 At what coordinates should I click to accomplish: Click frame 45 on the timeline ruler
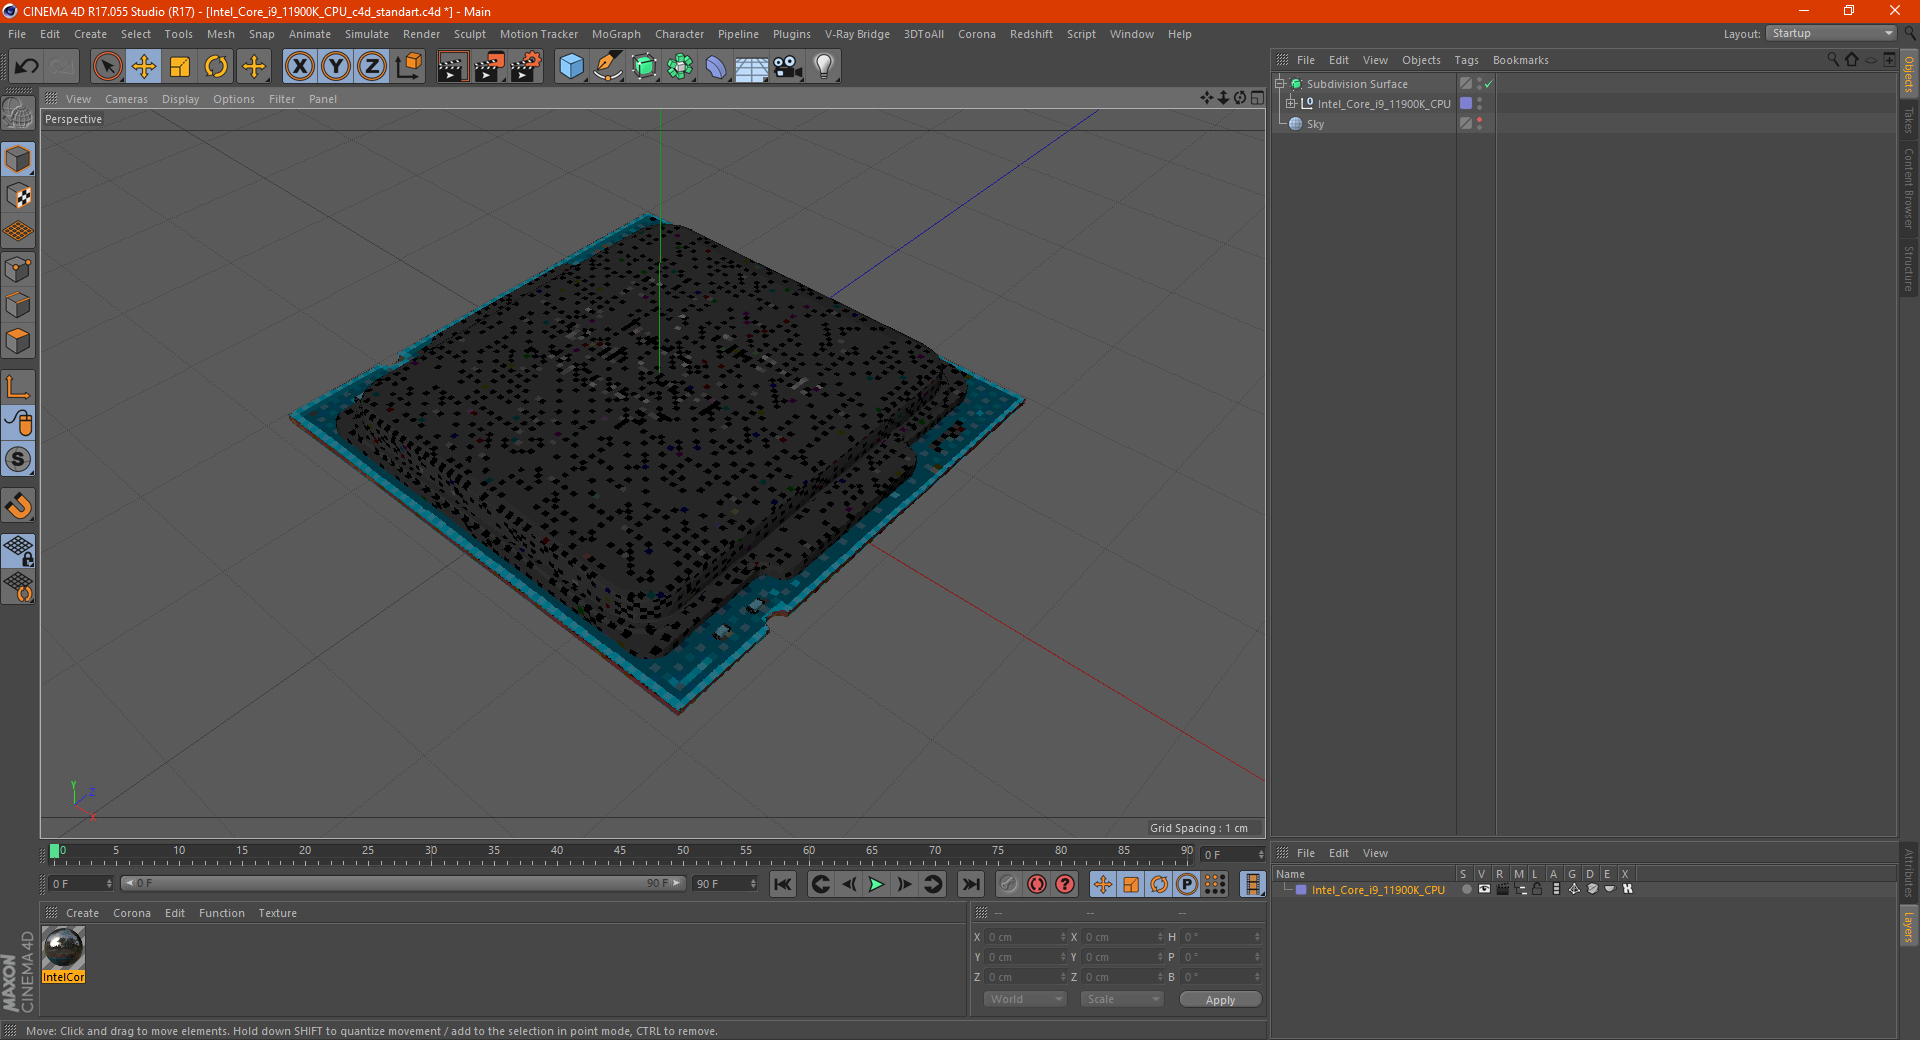620,852
